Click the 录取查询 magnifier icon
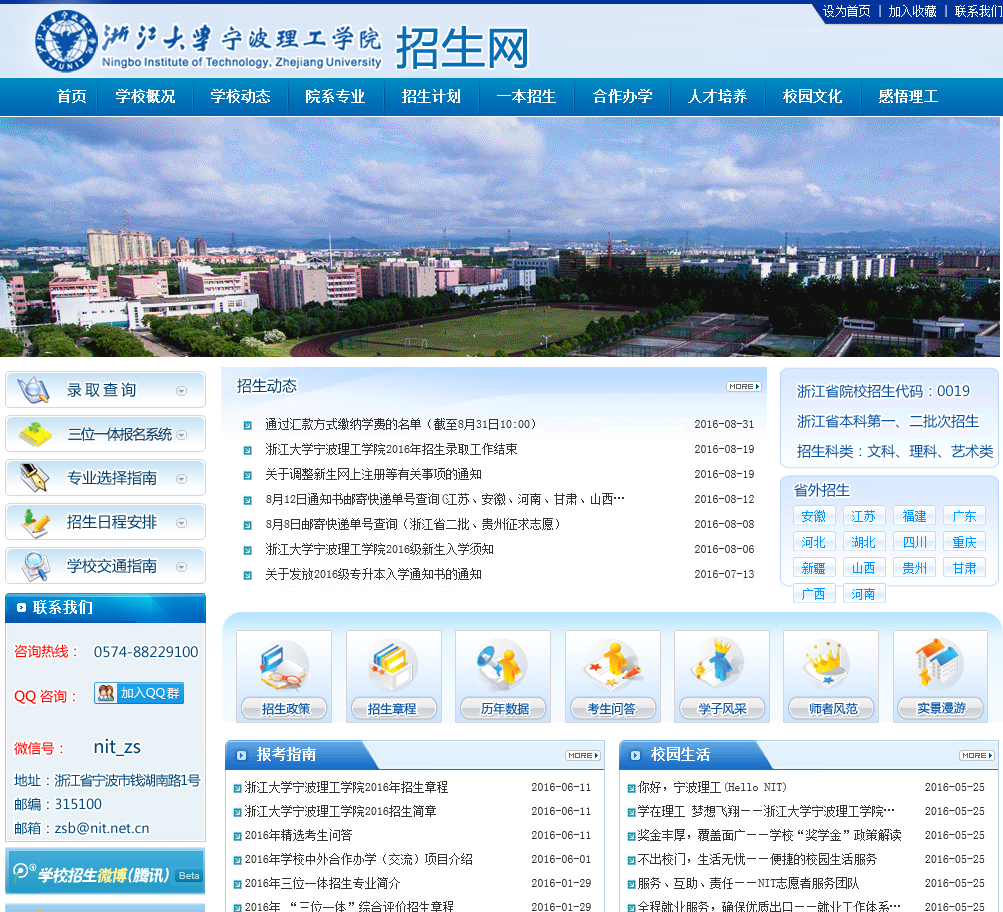The width and height of the screenshot is (1003, 912). (x=34, y=390)
